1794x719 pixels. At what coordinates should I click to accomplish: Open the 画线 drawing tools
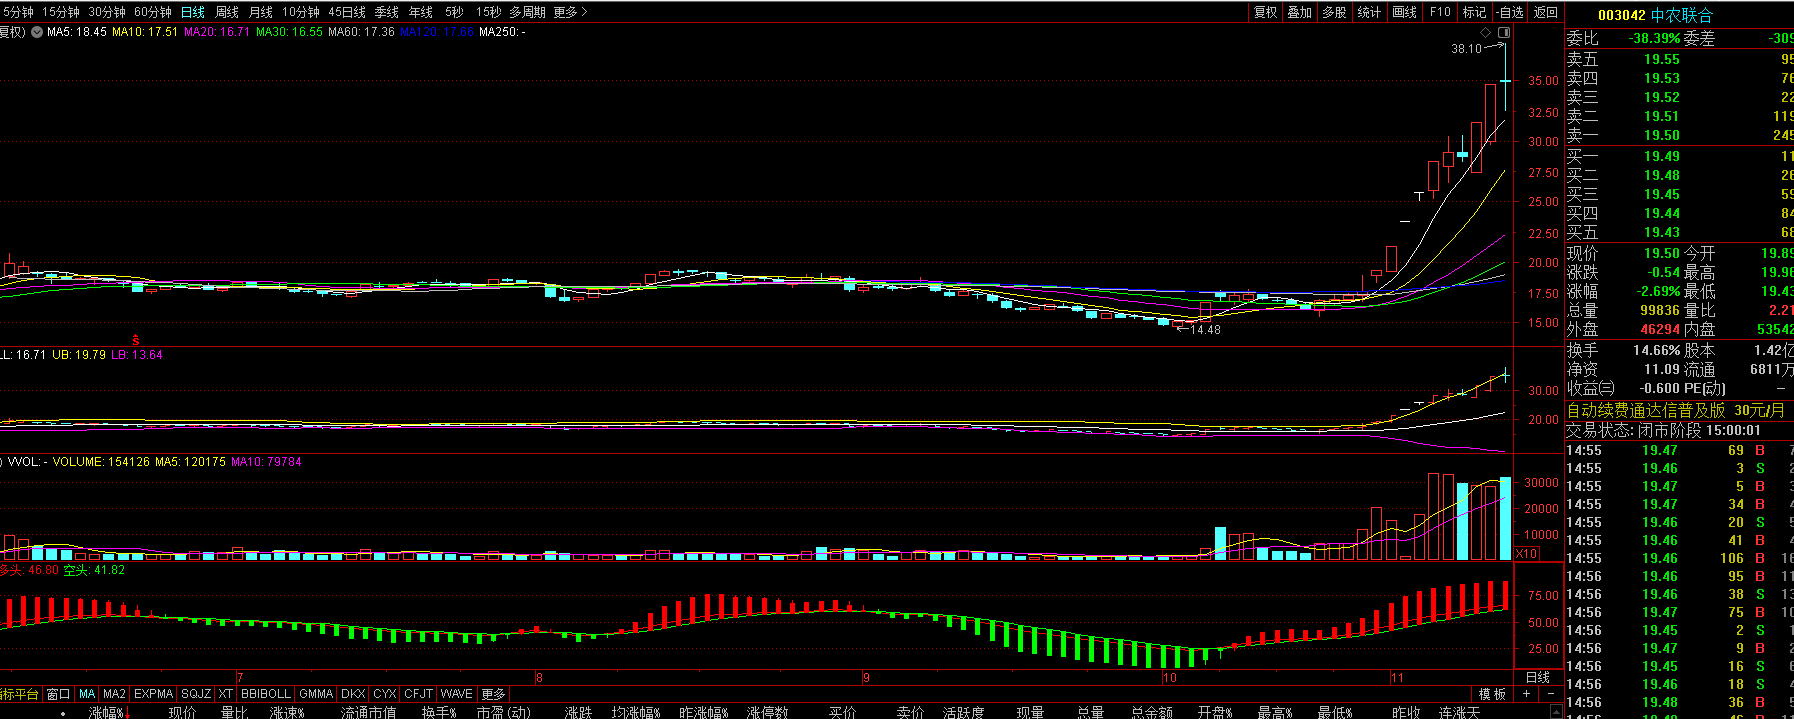tap(1405, 12)
